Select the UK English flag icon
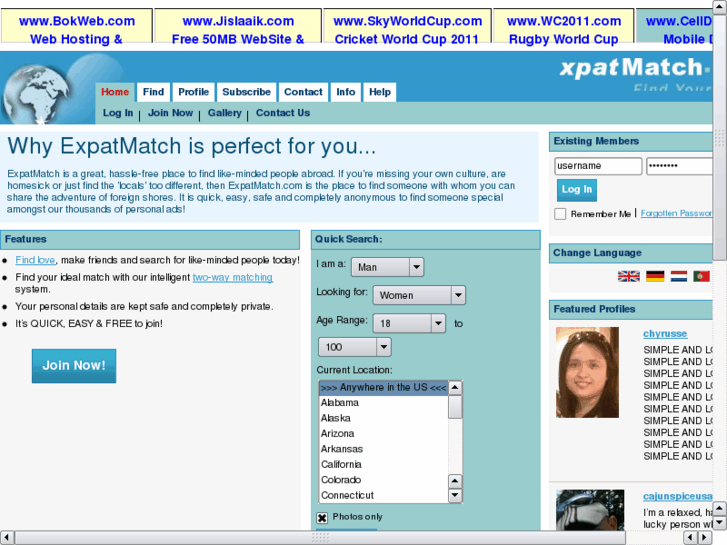Image resolution: width=727 pixels, height=545 pixels. click(629, 276)
